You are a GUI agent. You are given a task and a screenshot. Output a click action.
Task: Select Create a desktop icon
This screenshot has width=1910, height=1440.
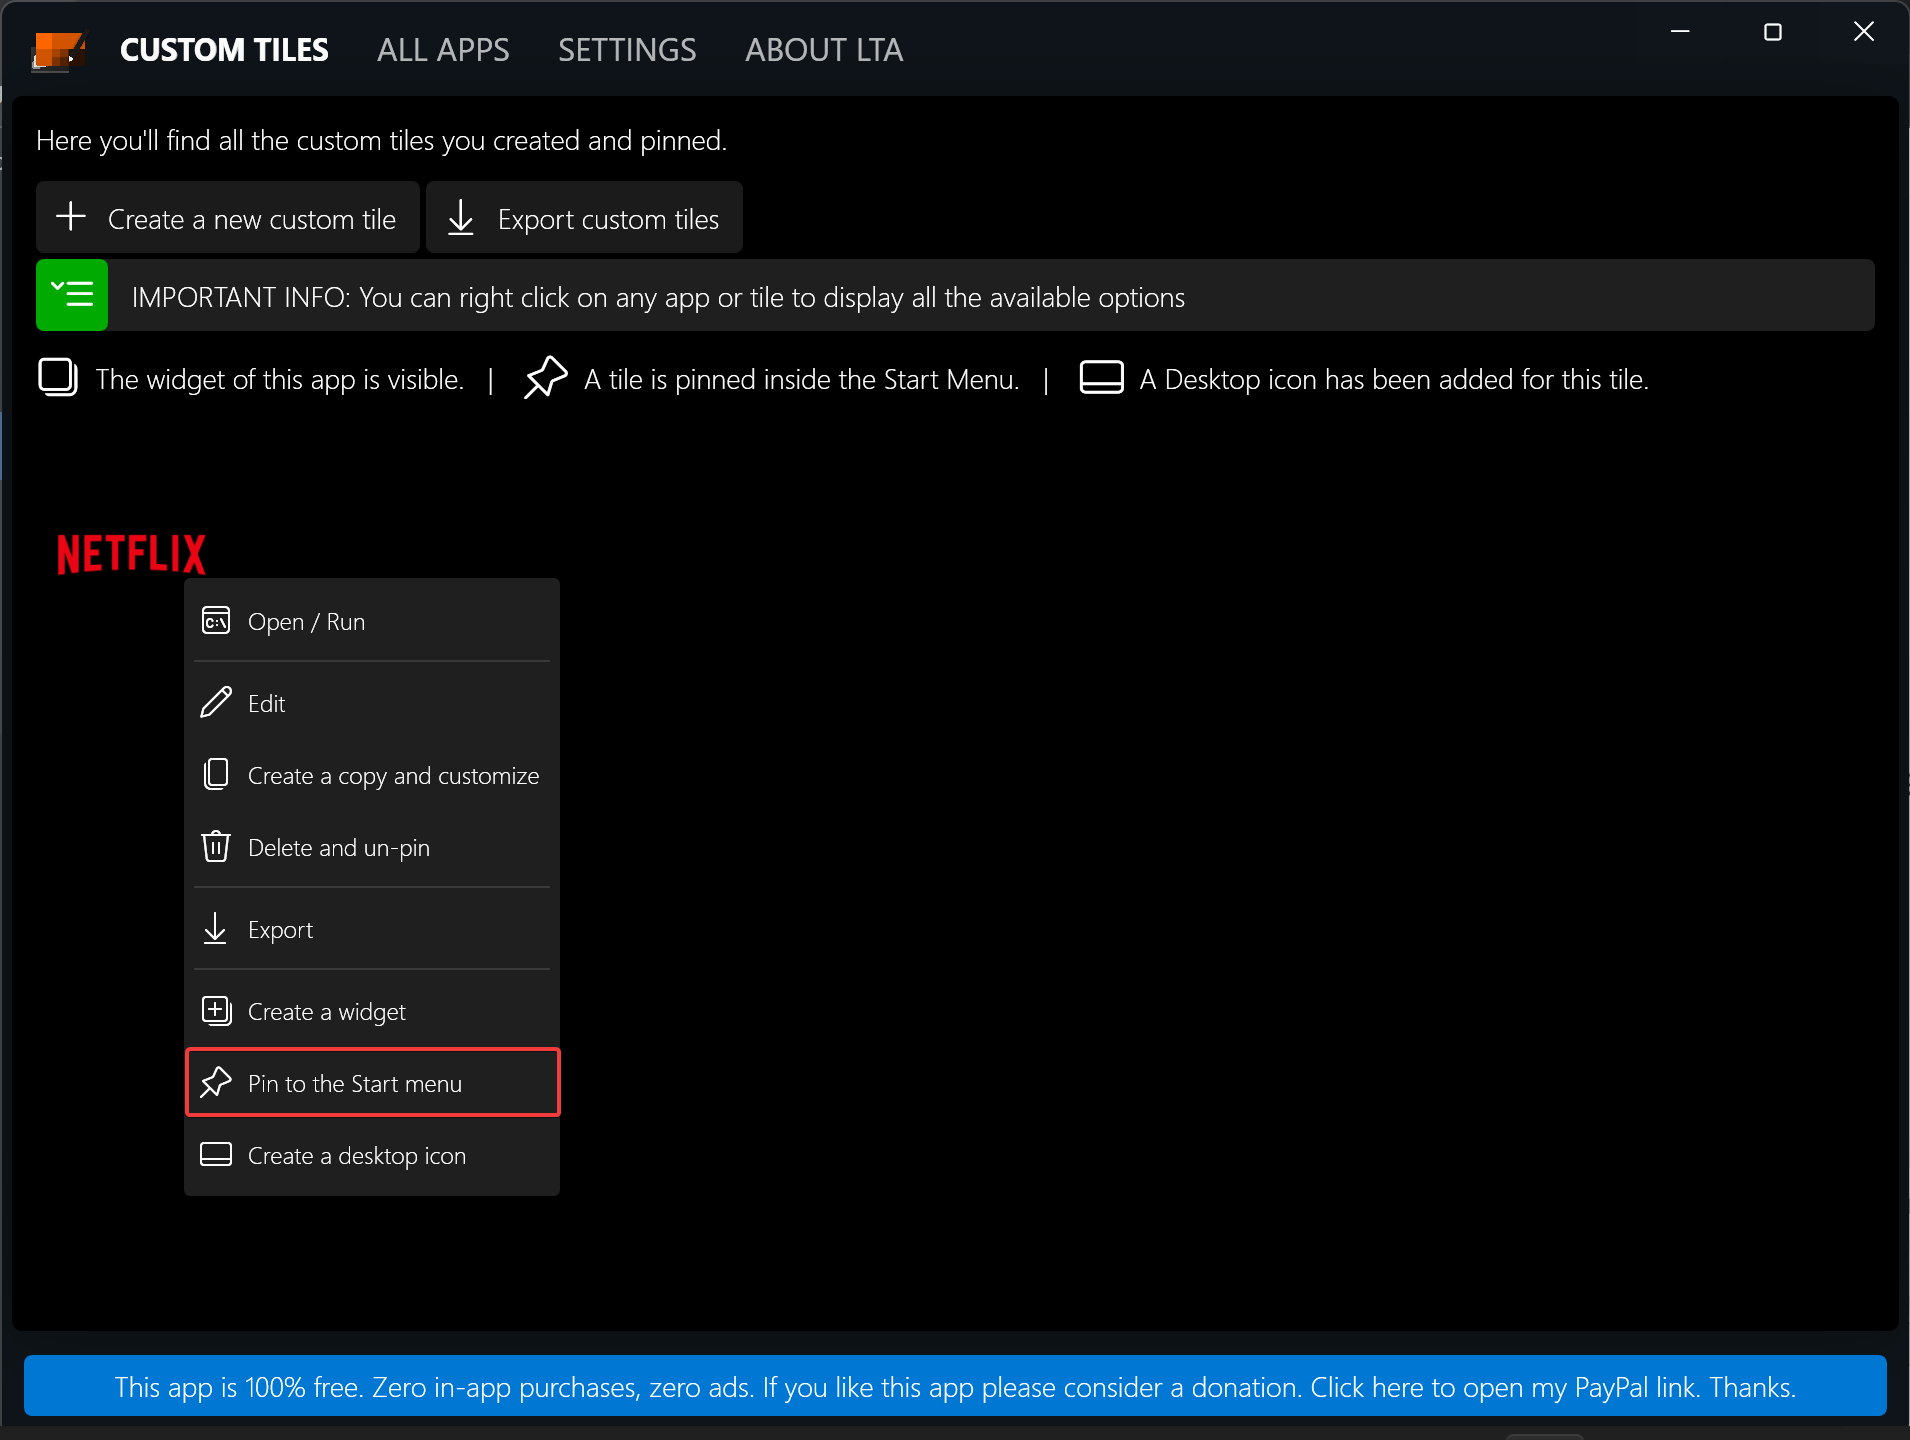pos(372,1155)
